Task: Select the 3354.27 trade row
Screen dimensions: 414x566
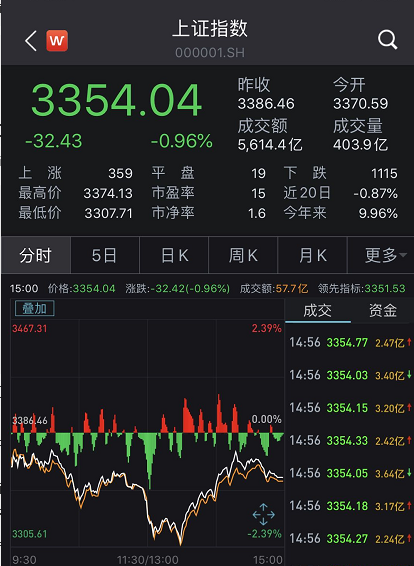Action: point(350,539)
